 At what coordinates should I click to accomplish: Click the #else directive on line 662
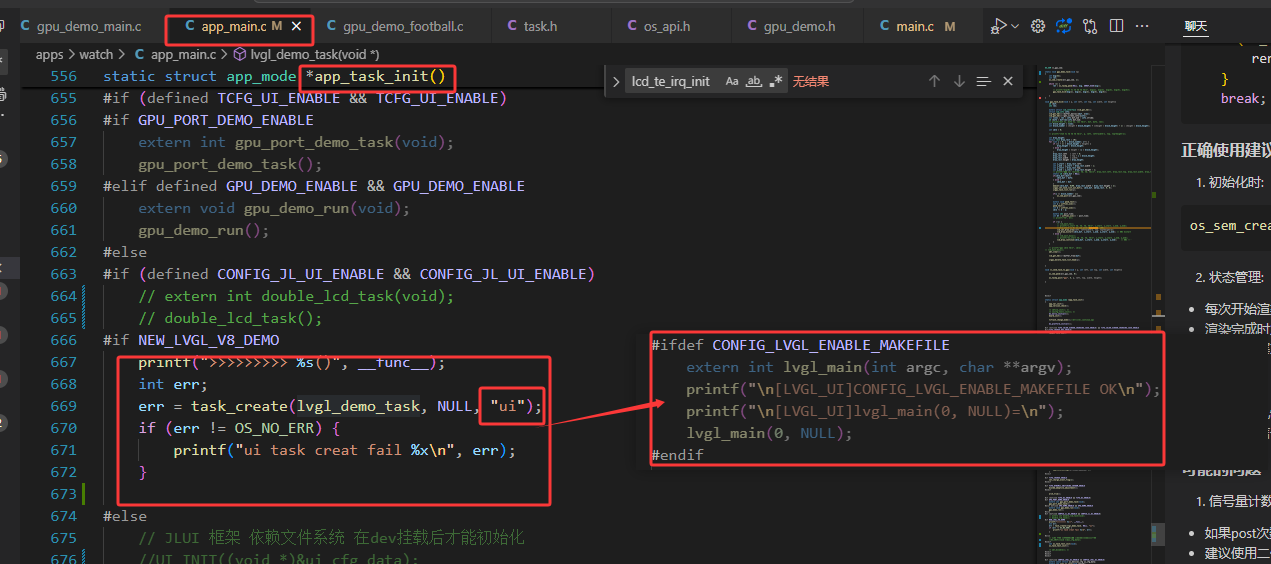coord(125,252)
